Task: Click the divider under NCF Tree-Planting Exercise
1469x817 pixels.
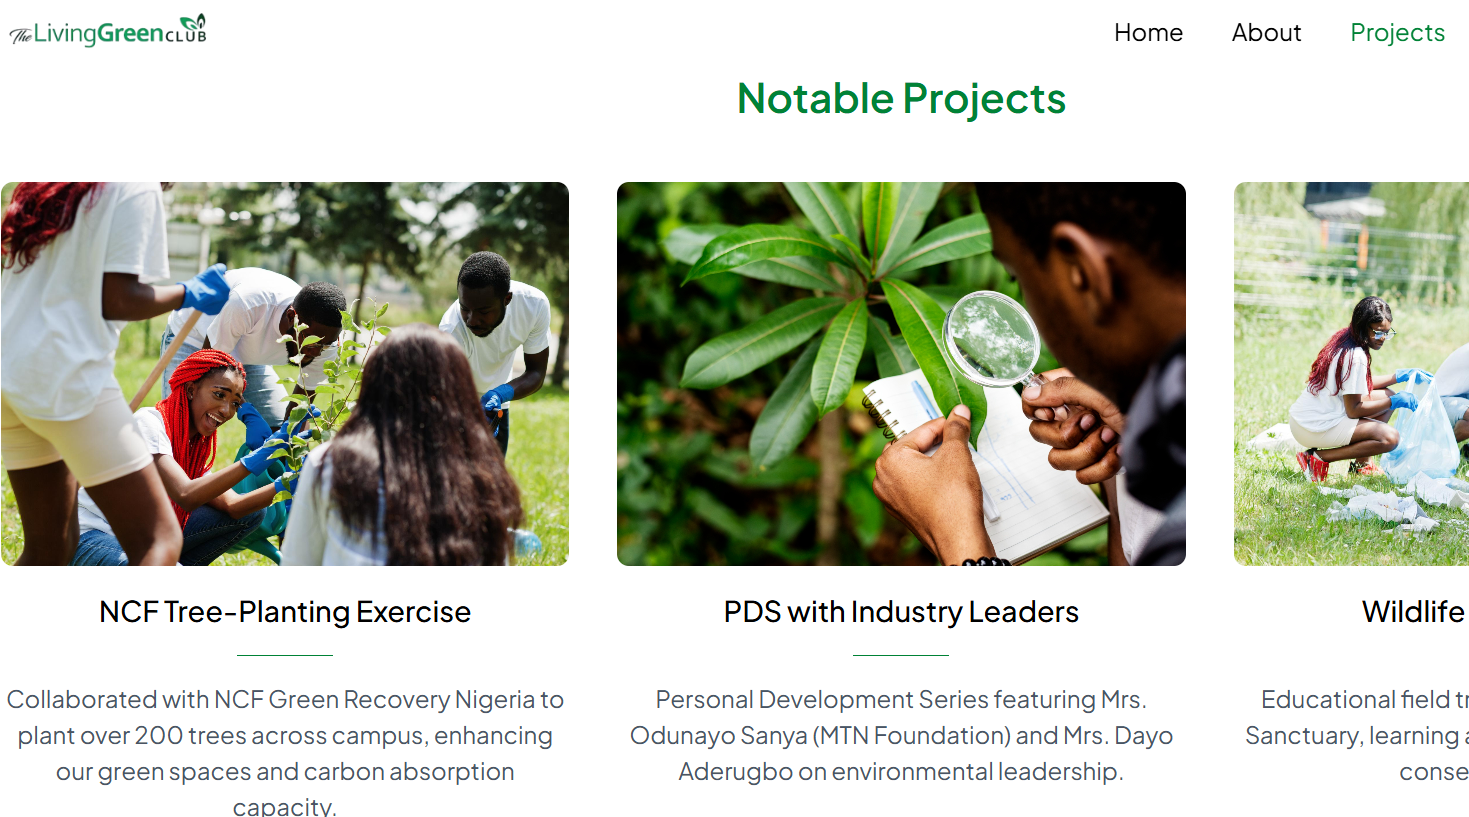Action: 285,654
